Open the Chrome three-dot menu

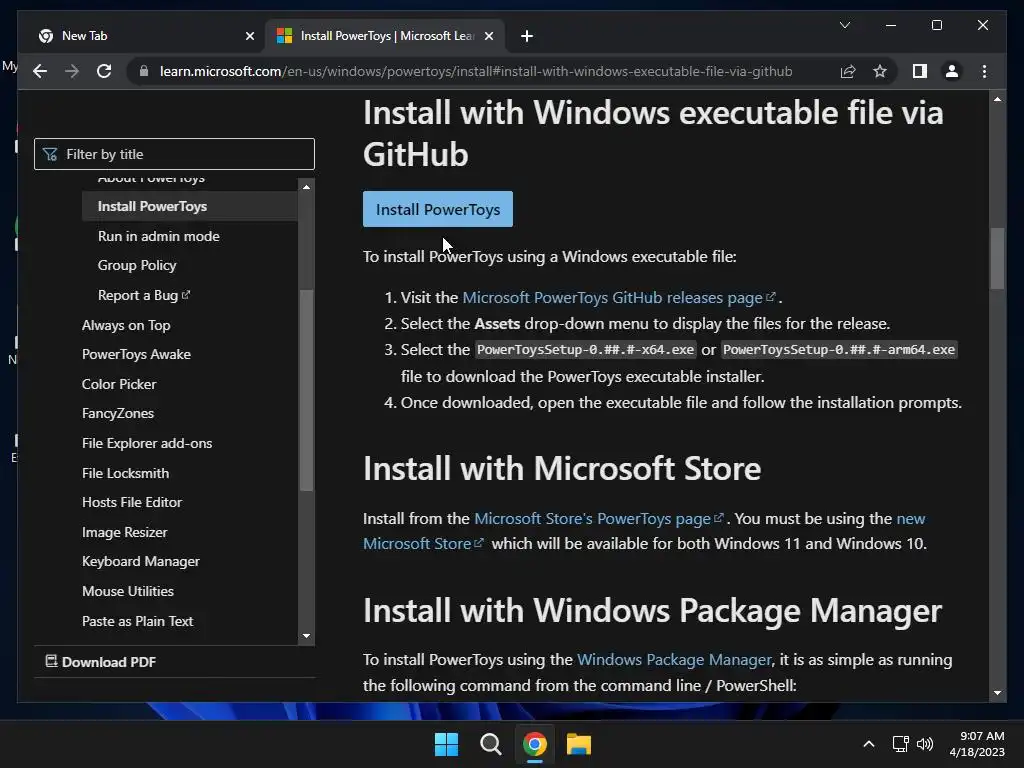(x=984, y=71)
